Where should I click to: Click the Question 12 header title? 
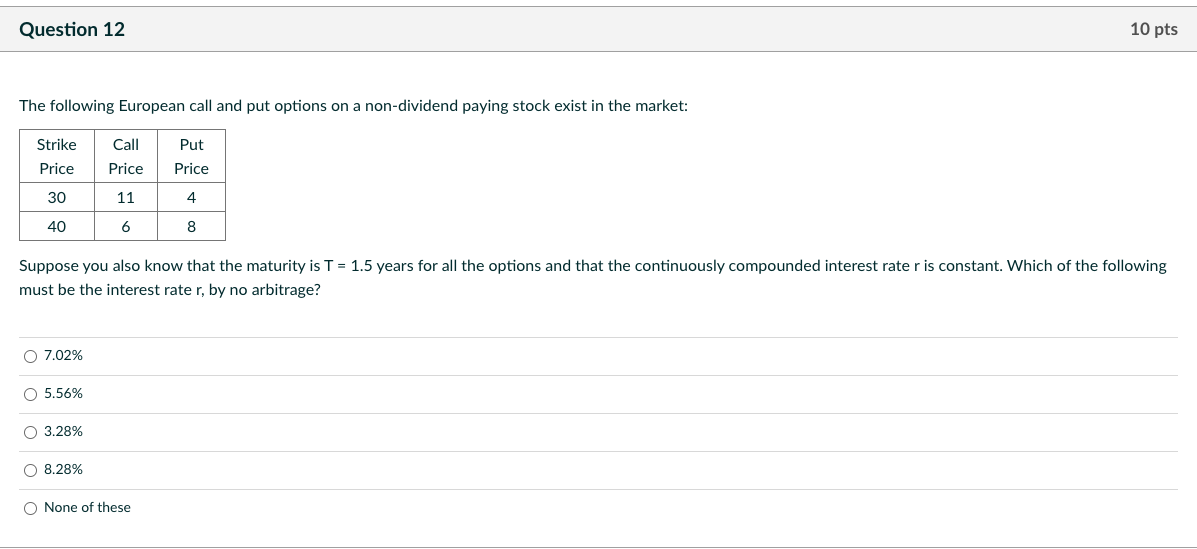tap(72, 29)
